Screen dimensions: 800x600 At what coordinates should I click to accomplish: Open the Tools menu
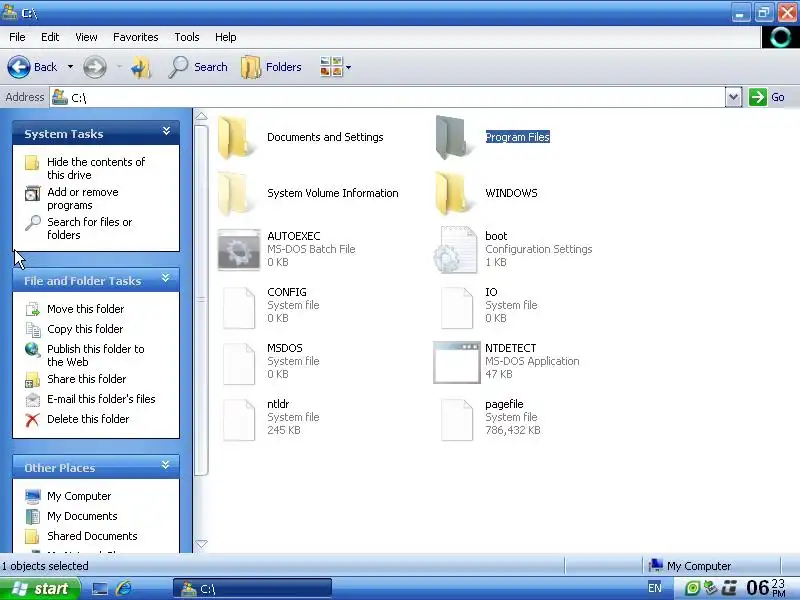coord(187,37)
